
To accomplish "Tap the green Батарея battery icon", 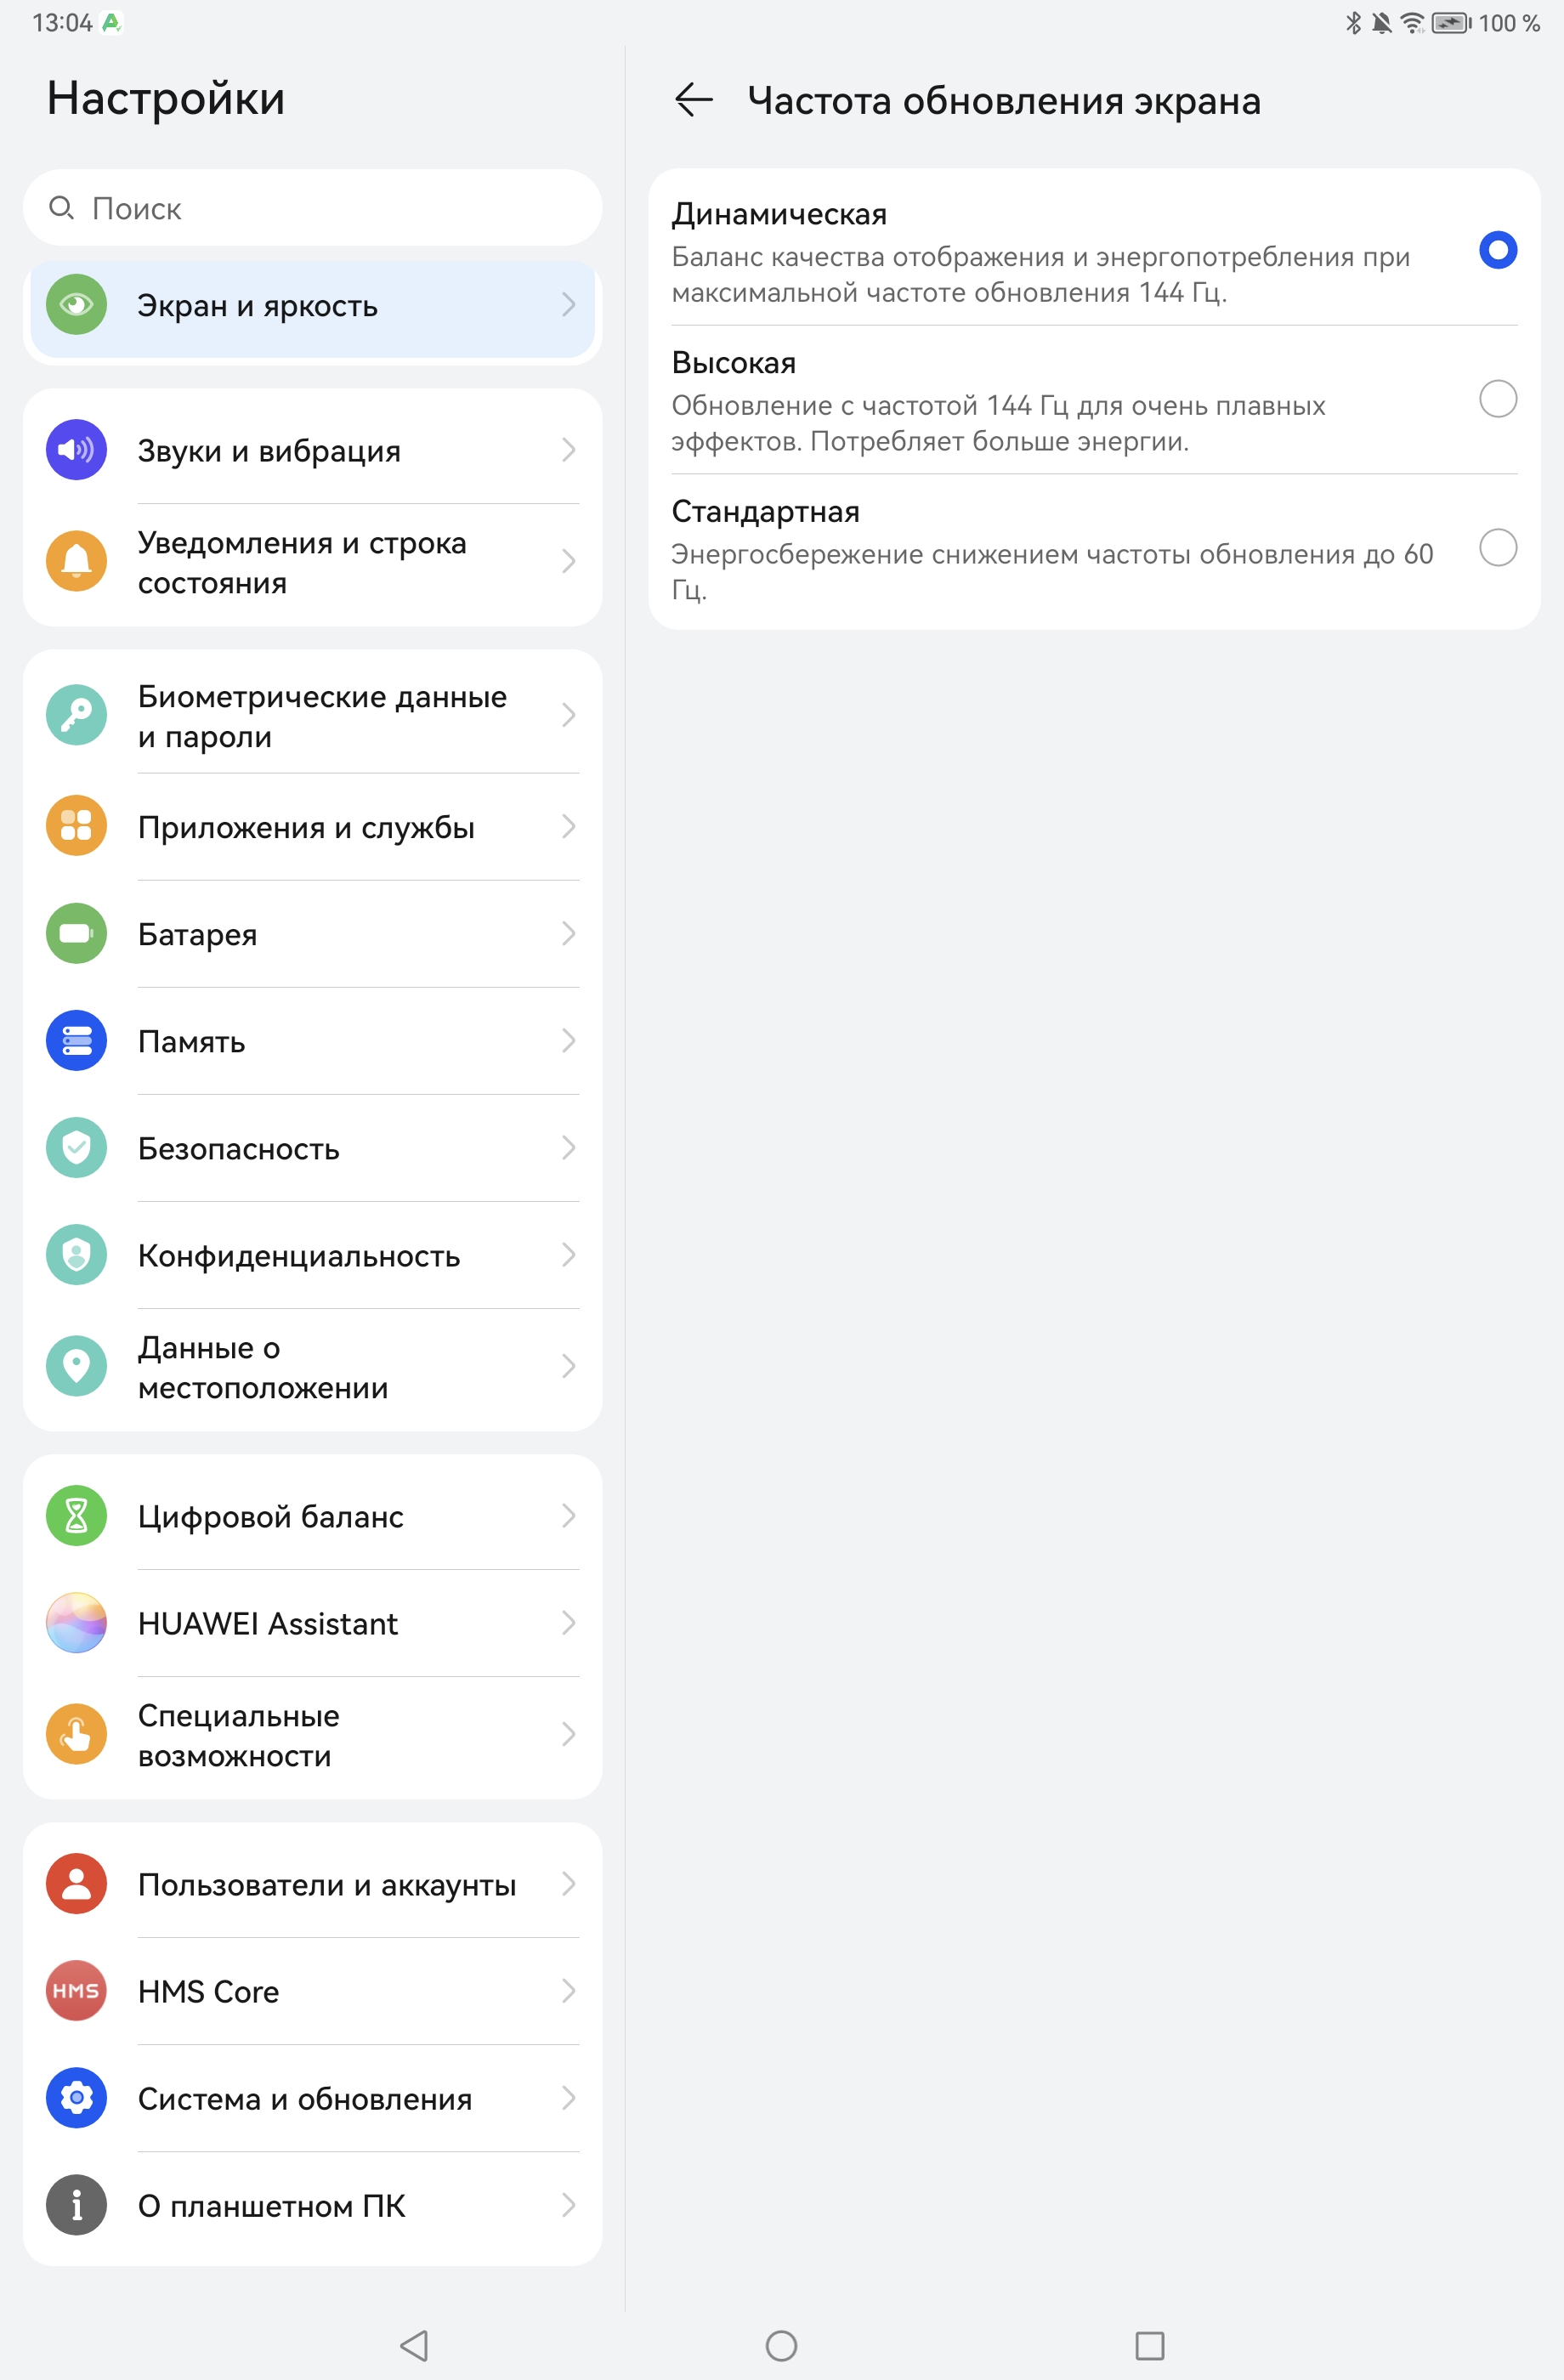I will [76, 933].
